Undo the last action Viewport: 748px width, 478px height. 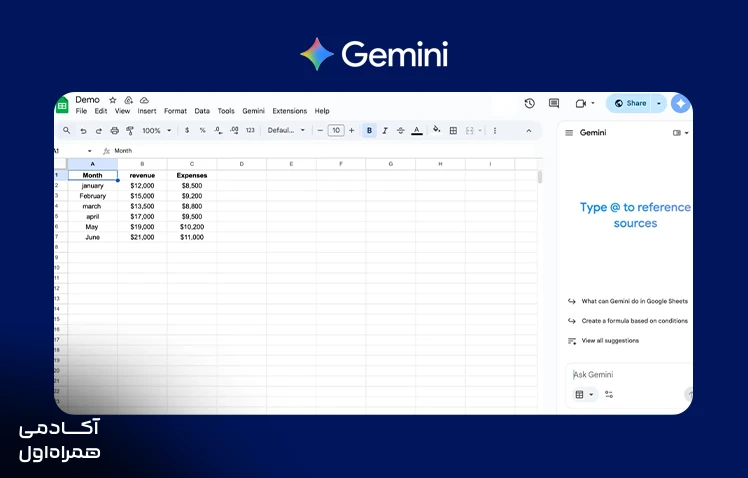pyautogui.click(x=83, y=131)
